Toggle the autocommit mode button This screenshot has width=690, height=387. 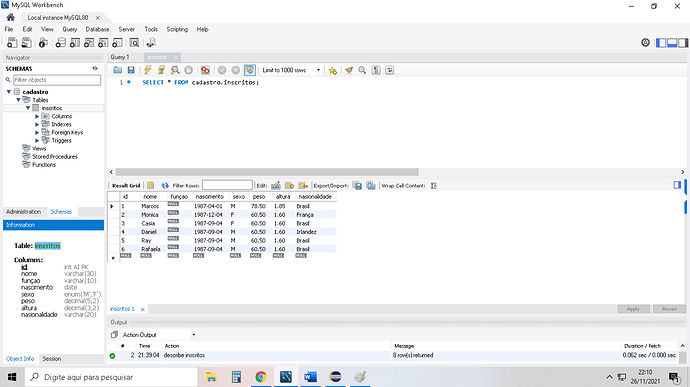click(x=250, y=70)
